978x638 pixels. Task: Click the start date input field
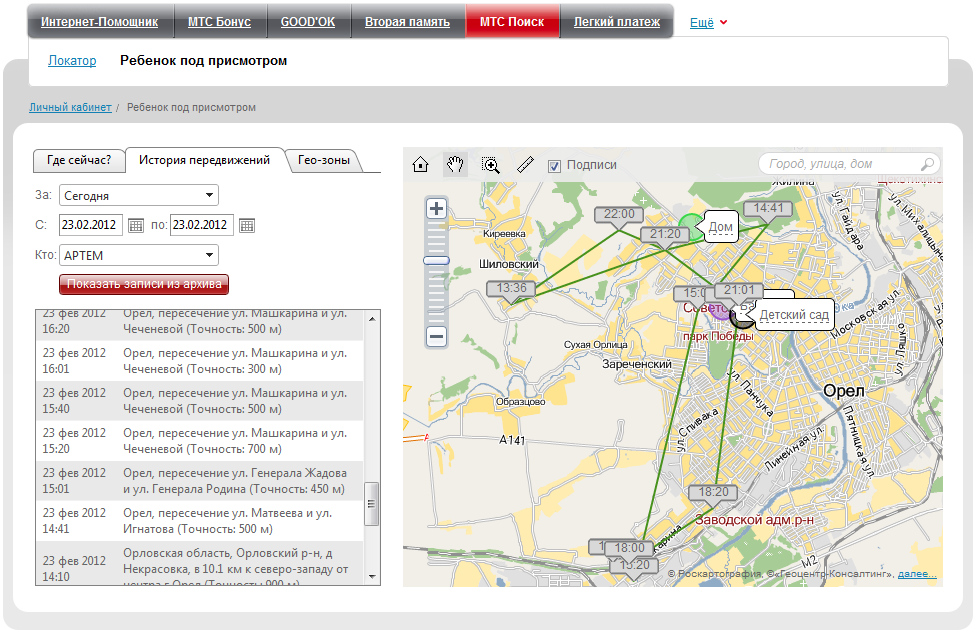point(90,225)
